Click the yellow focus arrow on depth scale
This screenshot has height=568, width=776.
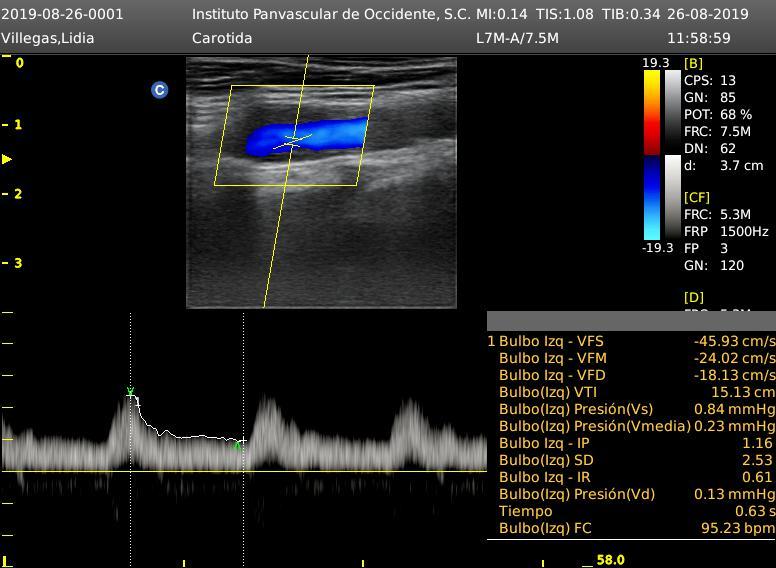[x=7, y=159]
